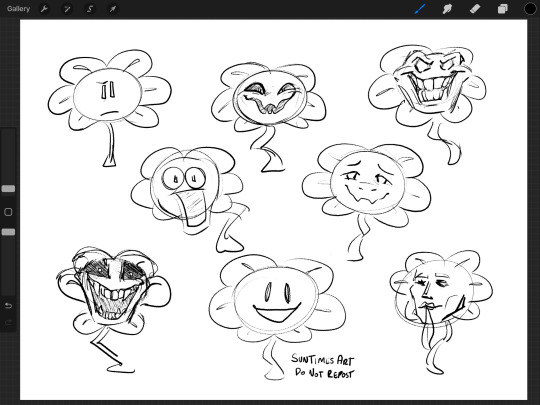The image size is (540, 405).
Task: Open the Actions wrench menu
Action: (44, 9)
